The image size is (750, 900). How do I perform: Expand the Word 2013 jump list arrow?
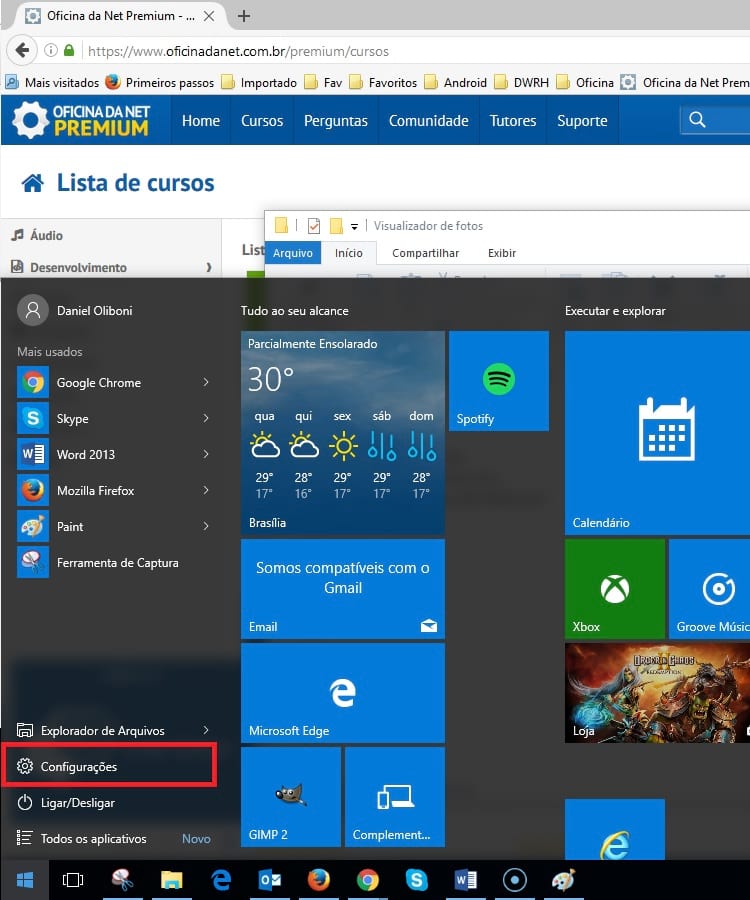tap(206, 454)
